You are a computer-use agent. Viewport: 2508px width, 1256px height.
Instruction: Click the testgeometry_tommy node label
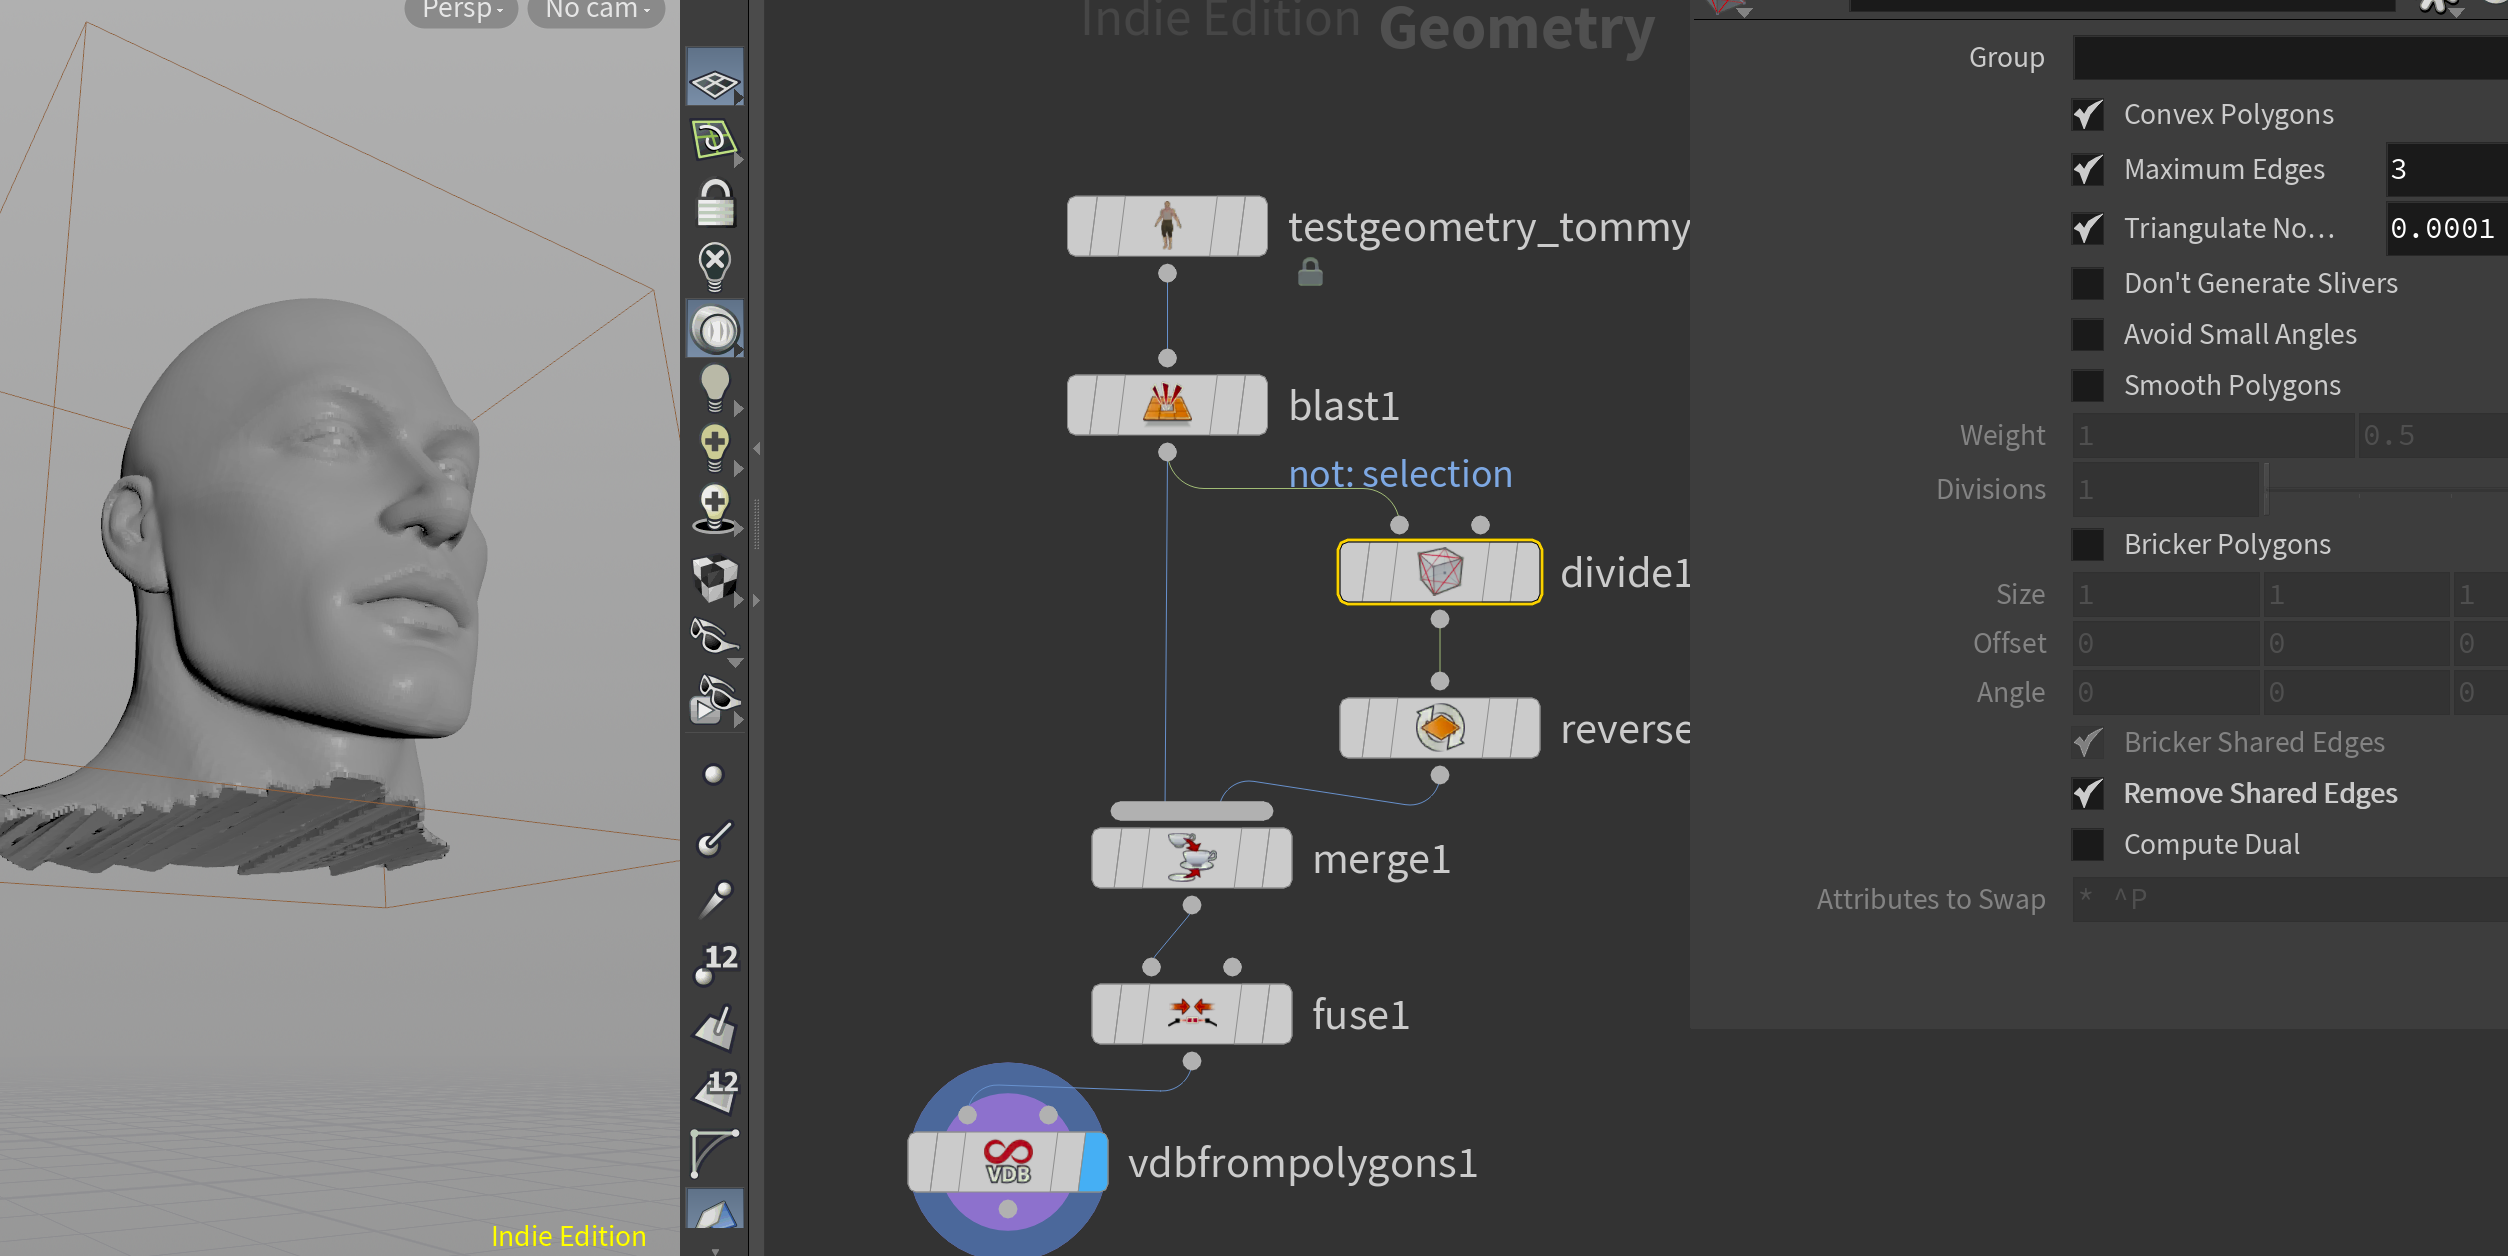1488,228
